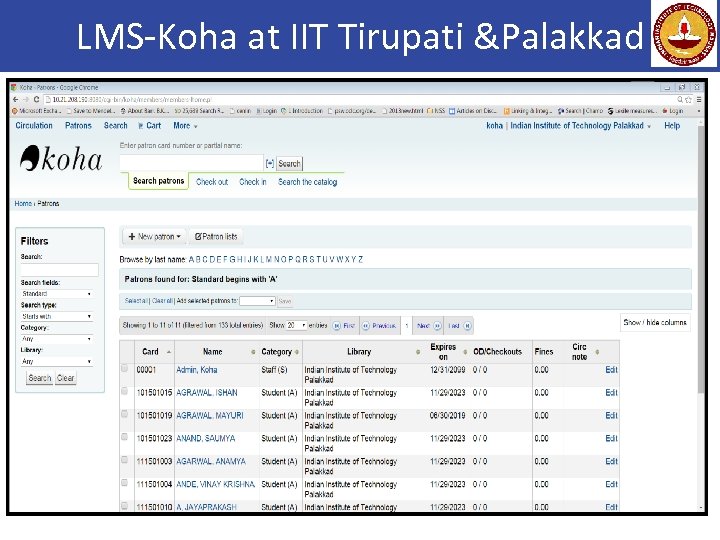Go to Next page of results

tap(429, 326)
